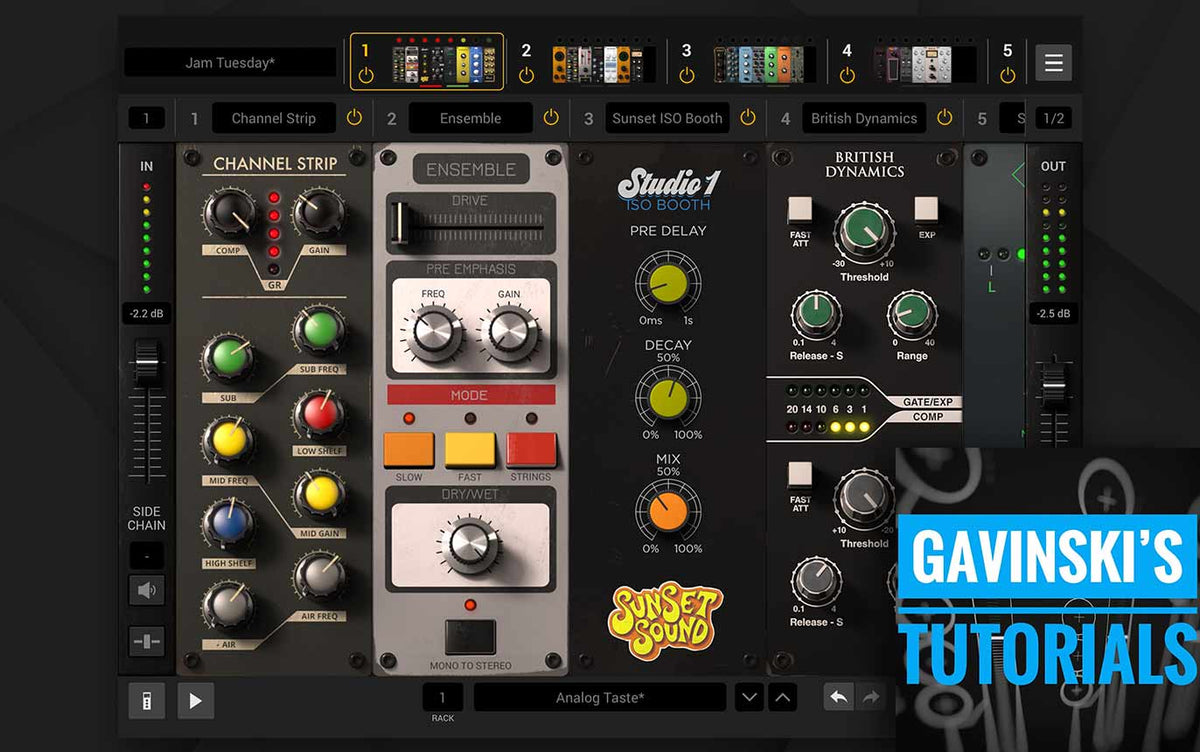Click the output -2.5 dB value
This screenshot has width=1200, height=752.
click(x=1054, y=313)
